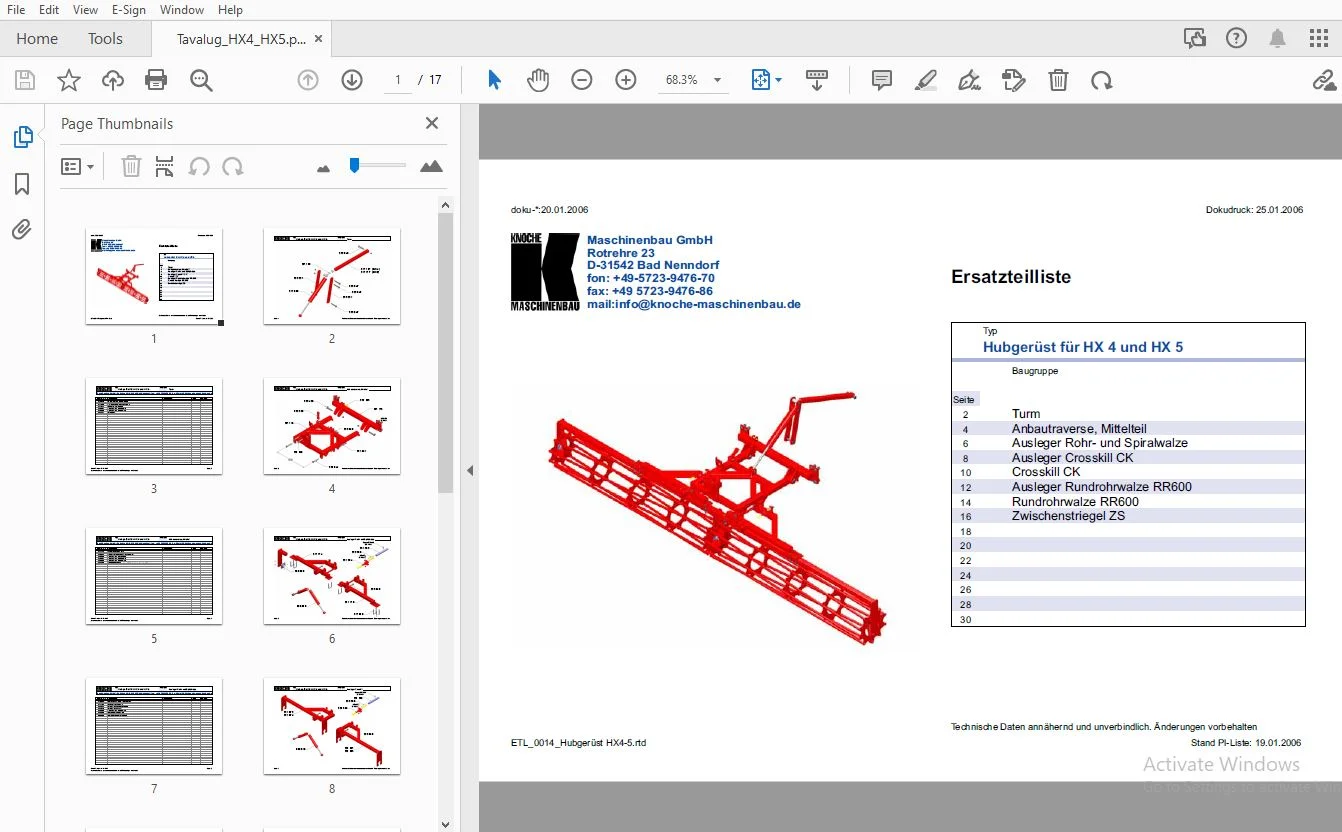Collapse the navigation pane with the arrow
Image resolution: width=1342 pixels, height=832 pixels.
click(x=470, y=470)
